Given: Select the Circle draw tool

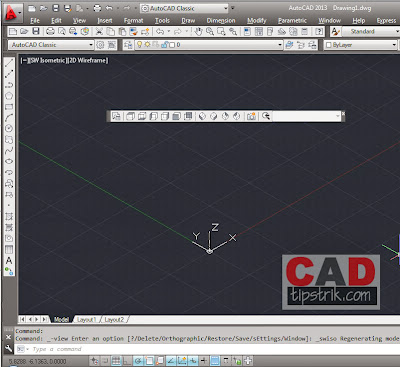Looking at the screenshot, I should (x=9, y=129).
